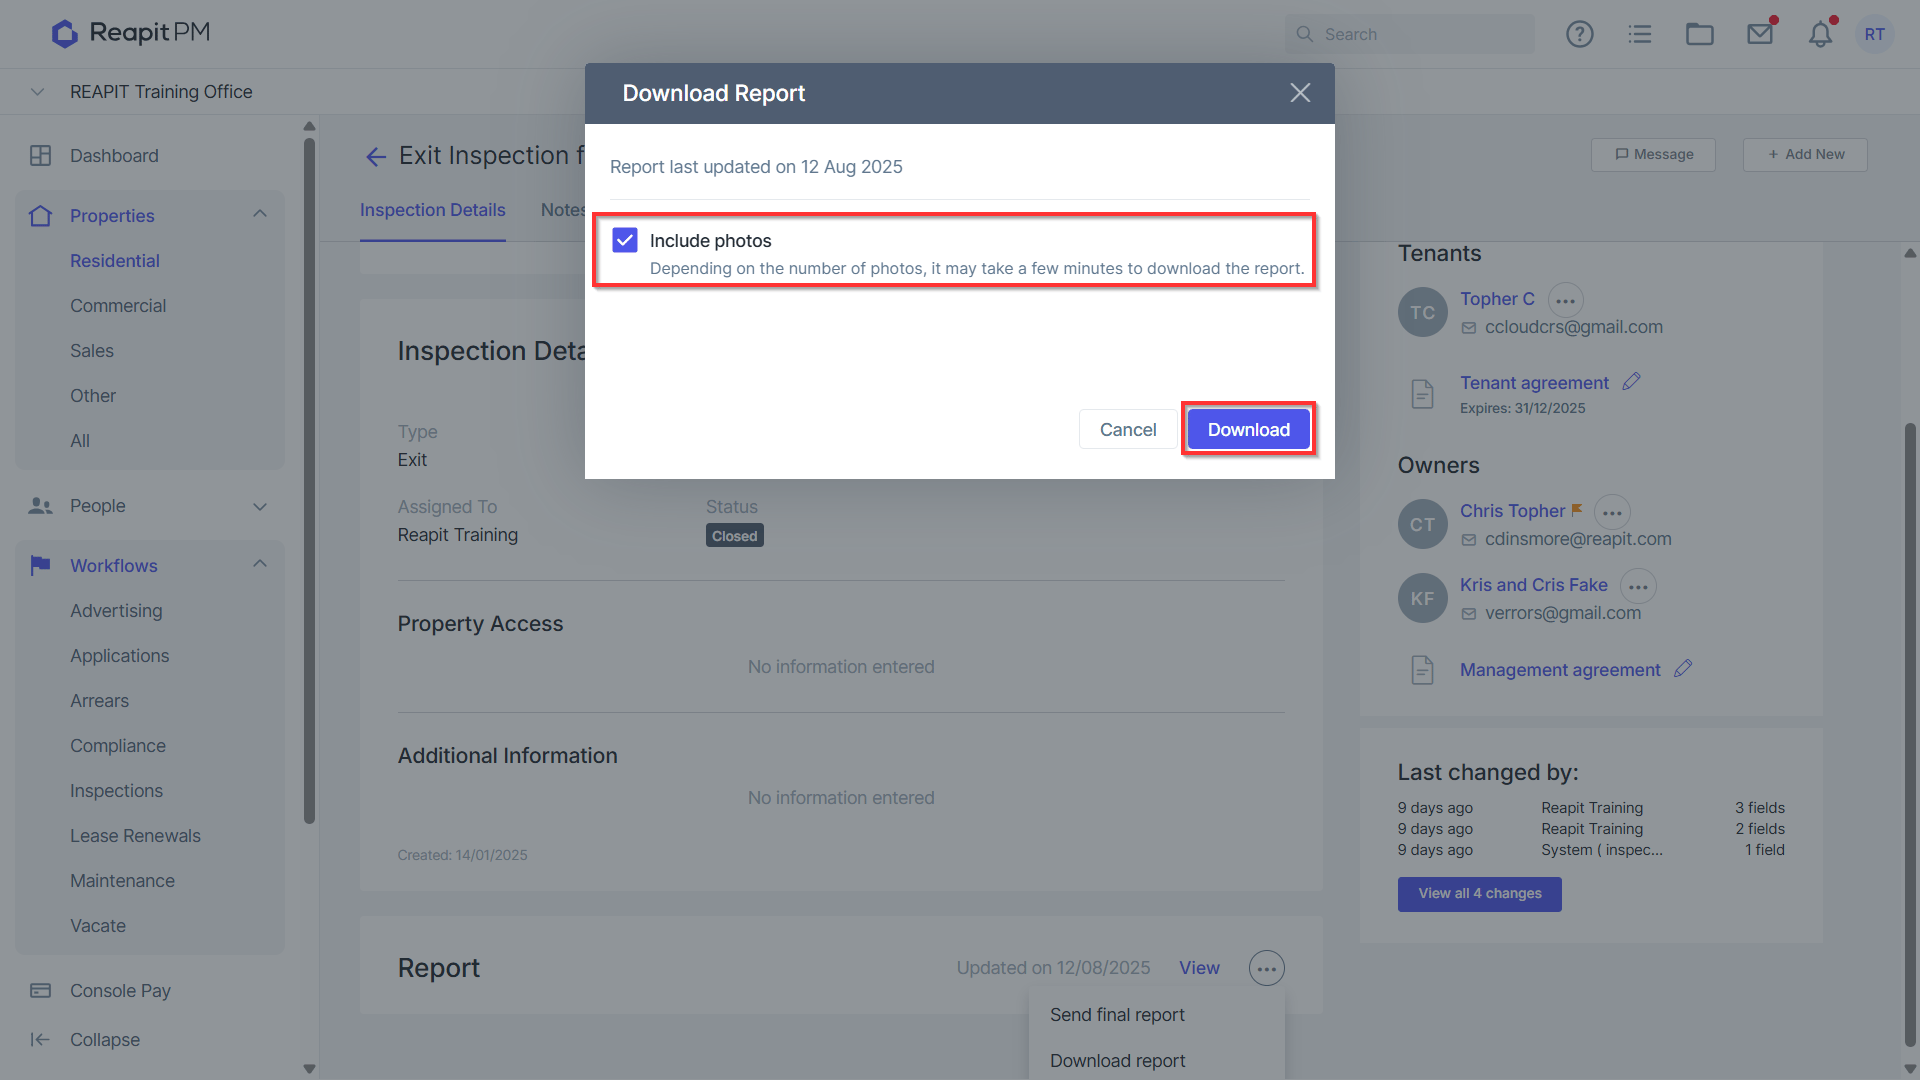
Task: Collapse the Properties section
Action: click(x=260, y=214)
